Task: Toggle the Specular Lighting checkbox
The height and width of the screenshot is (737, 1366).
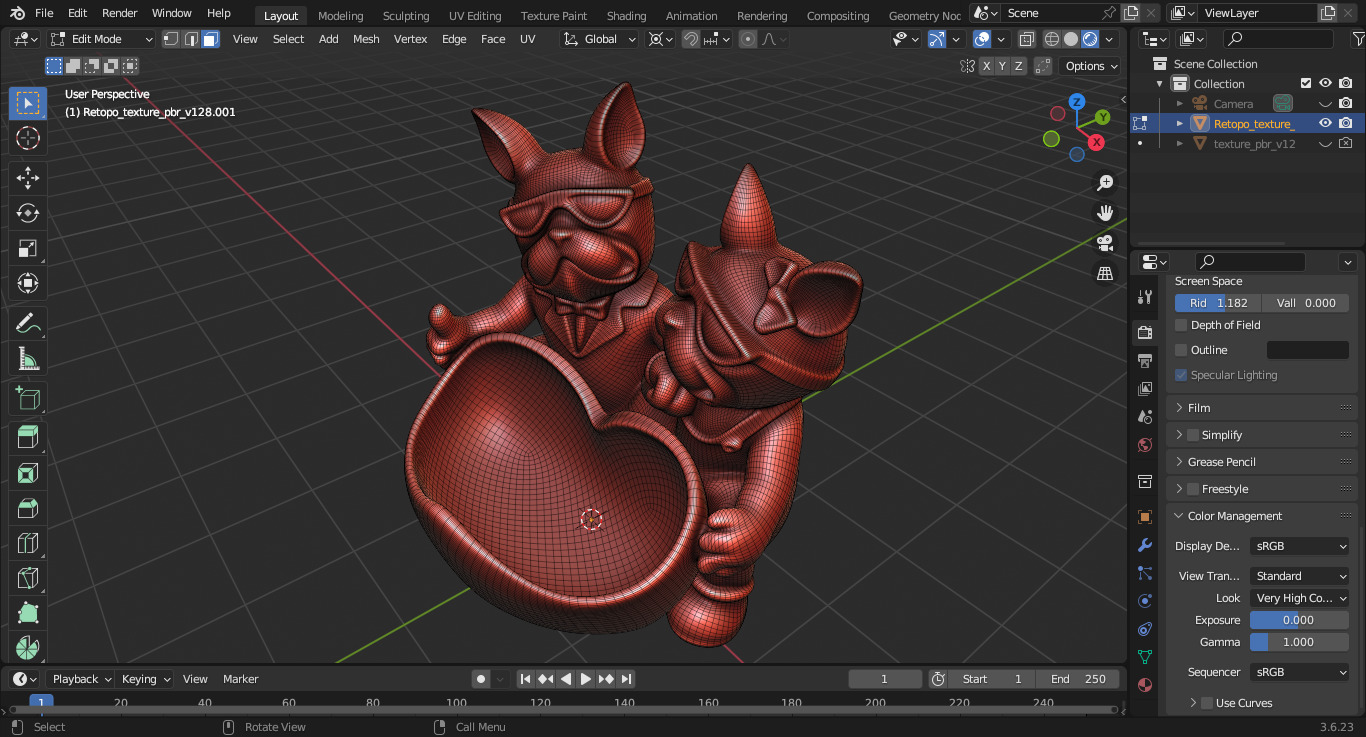Action: pyautogui.click(x=1181, y=375)
